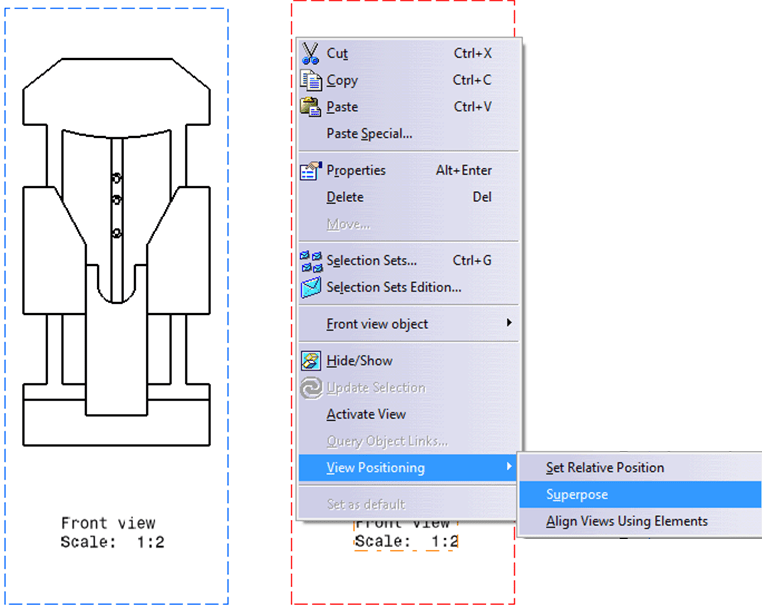Click the Hide/Show icon

311,361
